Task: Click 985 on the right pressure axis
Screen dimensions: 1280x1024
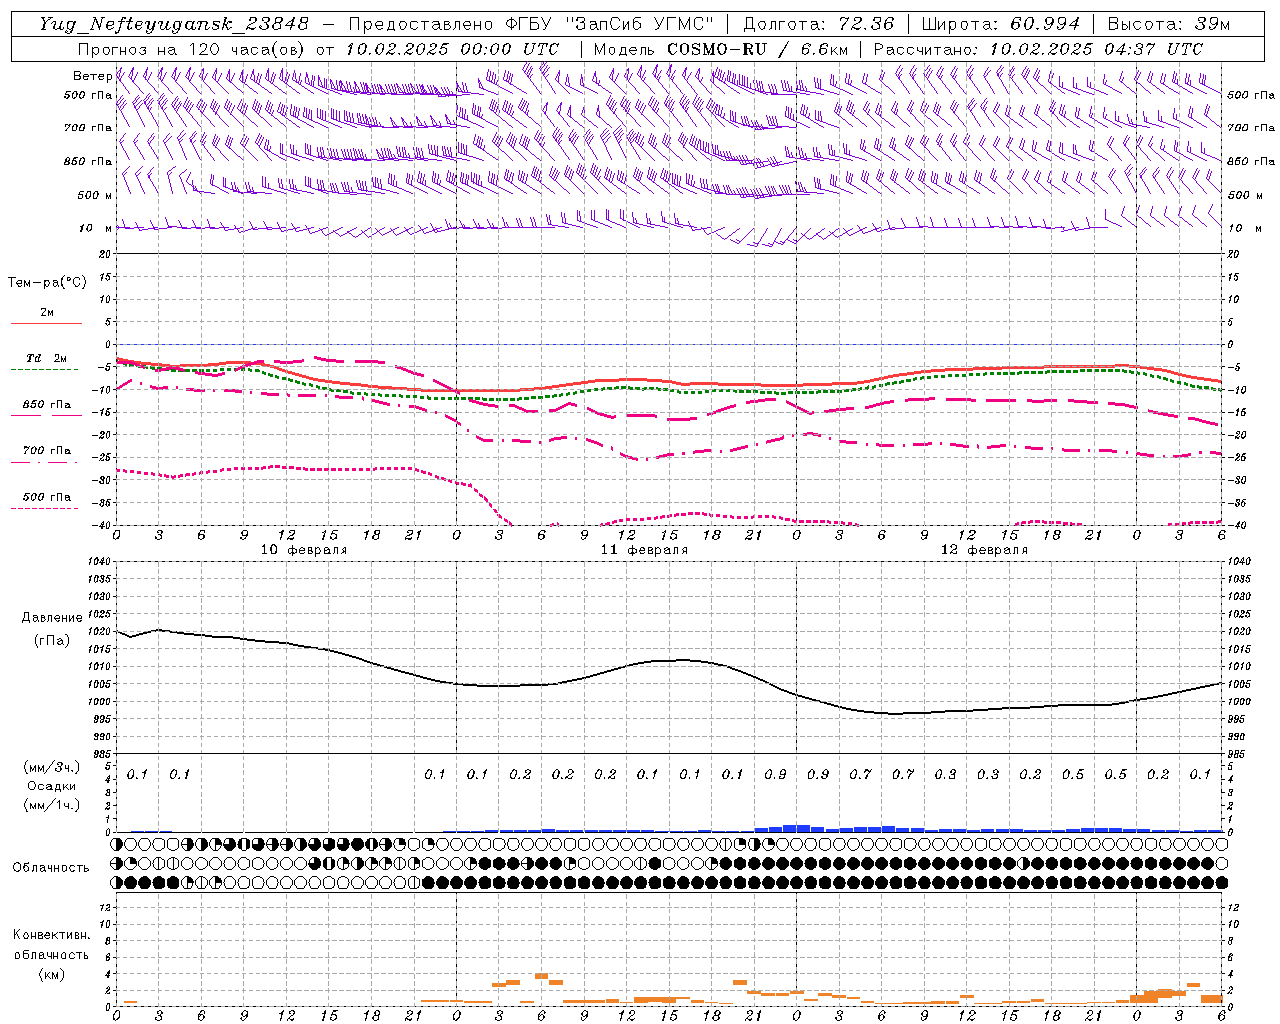Action: 1238,754
